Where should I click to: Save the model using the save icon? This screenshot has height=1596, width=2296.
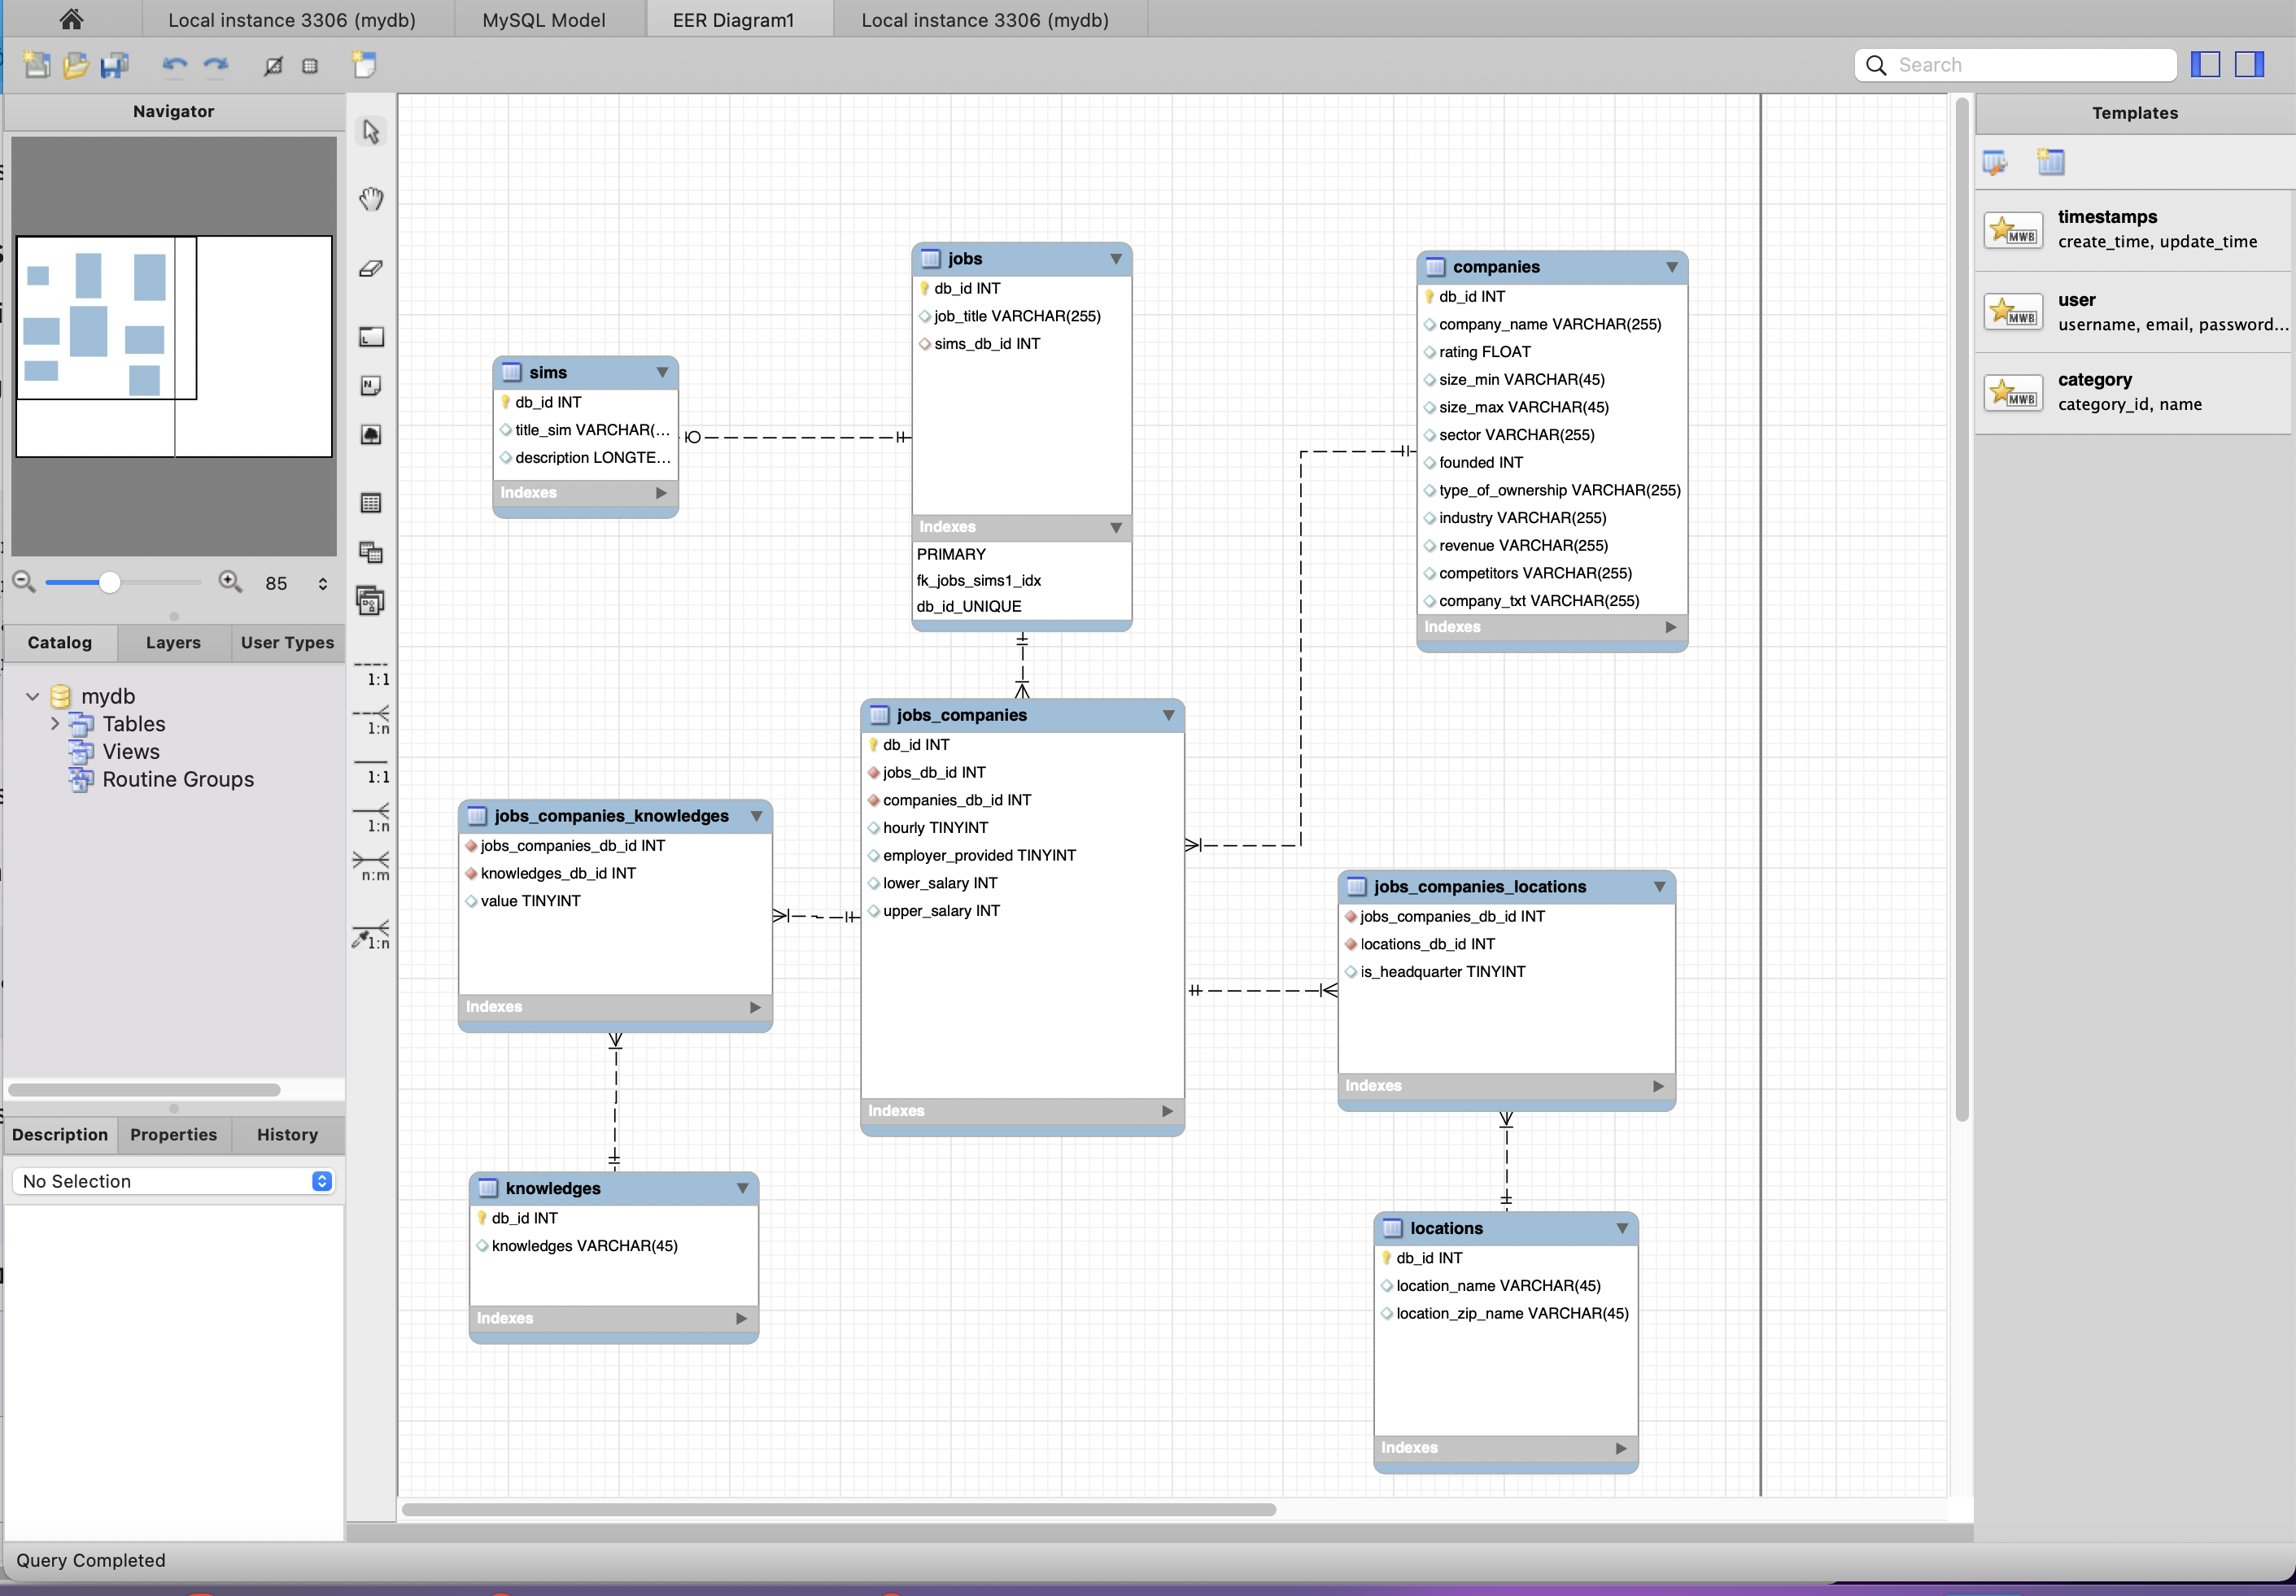113,65
